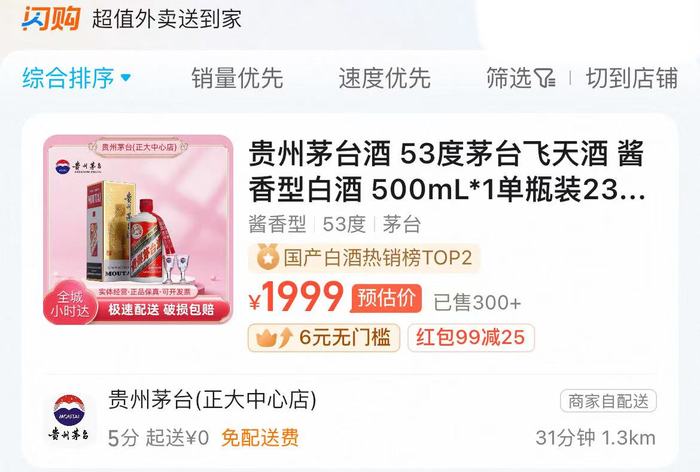Open the 国产白酒热销榜TOP2 ranking banner
700x472 pixels.
[364, 258]
